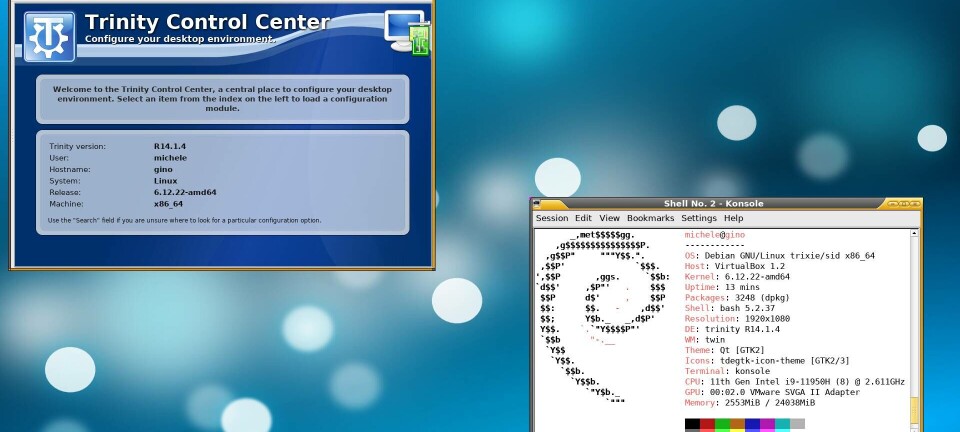Click the 'Packages: 3248 (dpkg)' line
Image resolution: width=960 pixels, height=432 pixels.
[737, 297]
